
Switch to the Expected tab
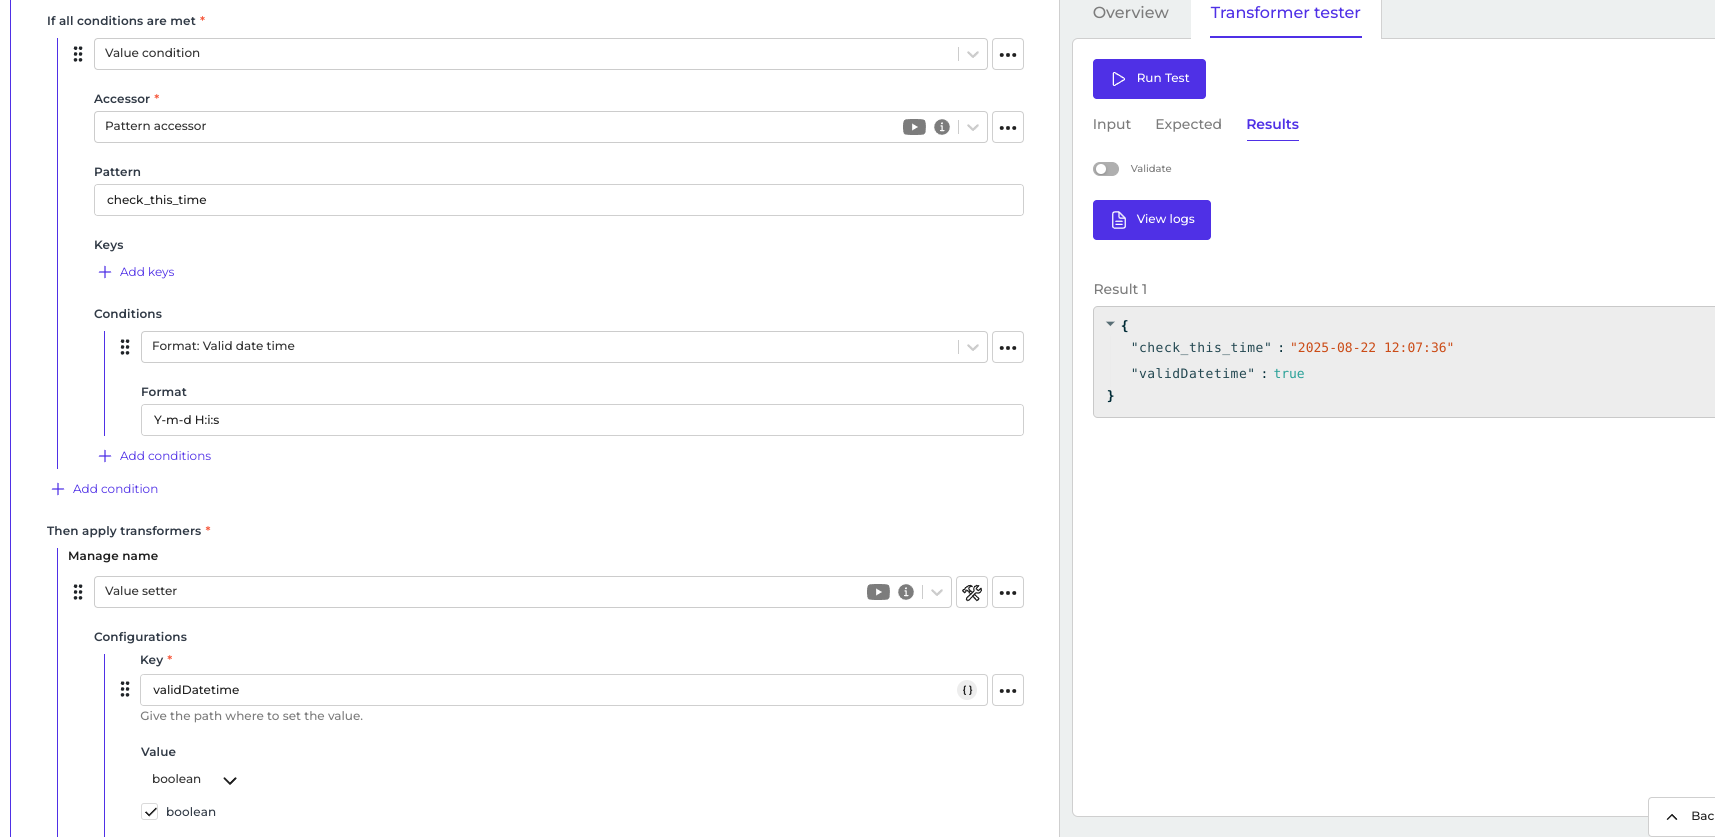click(1188, 124)
